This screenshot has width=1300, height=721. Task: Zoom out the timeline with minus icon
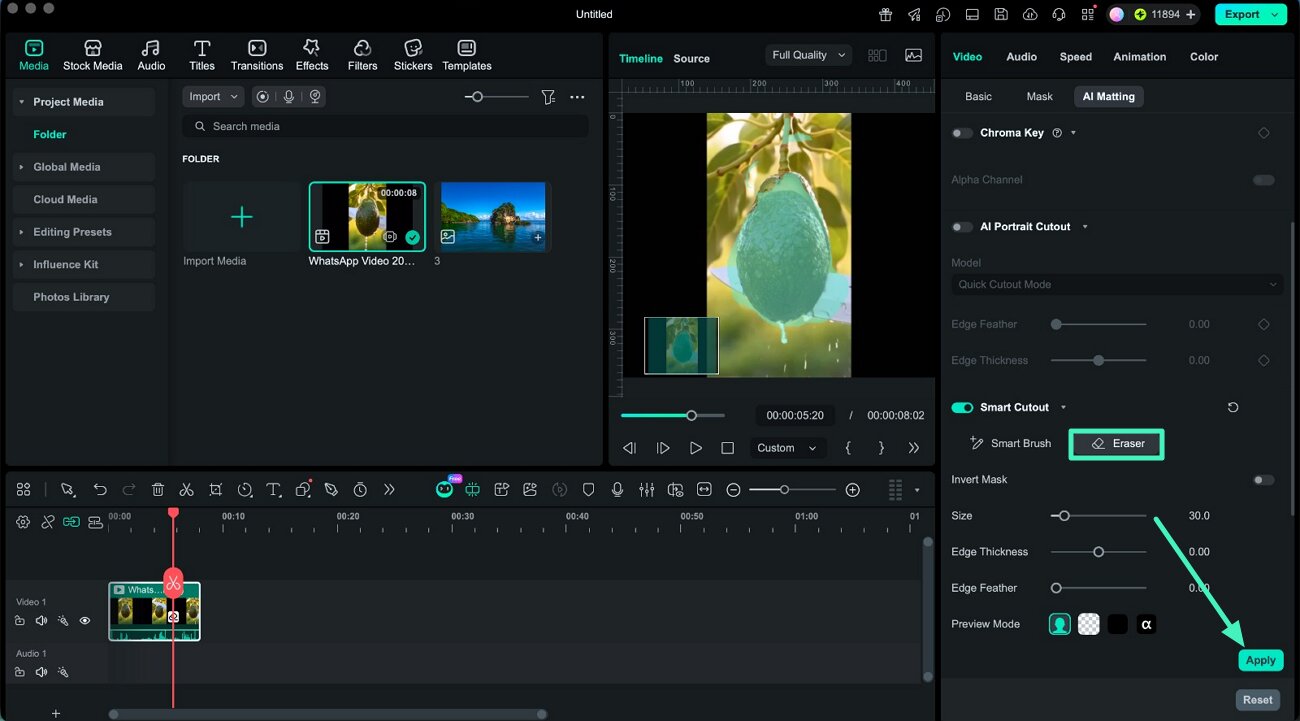pos(733,489)
